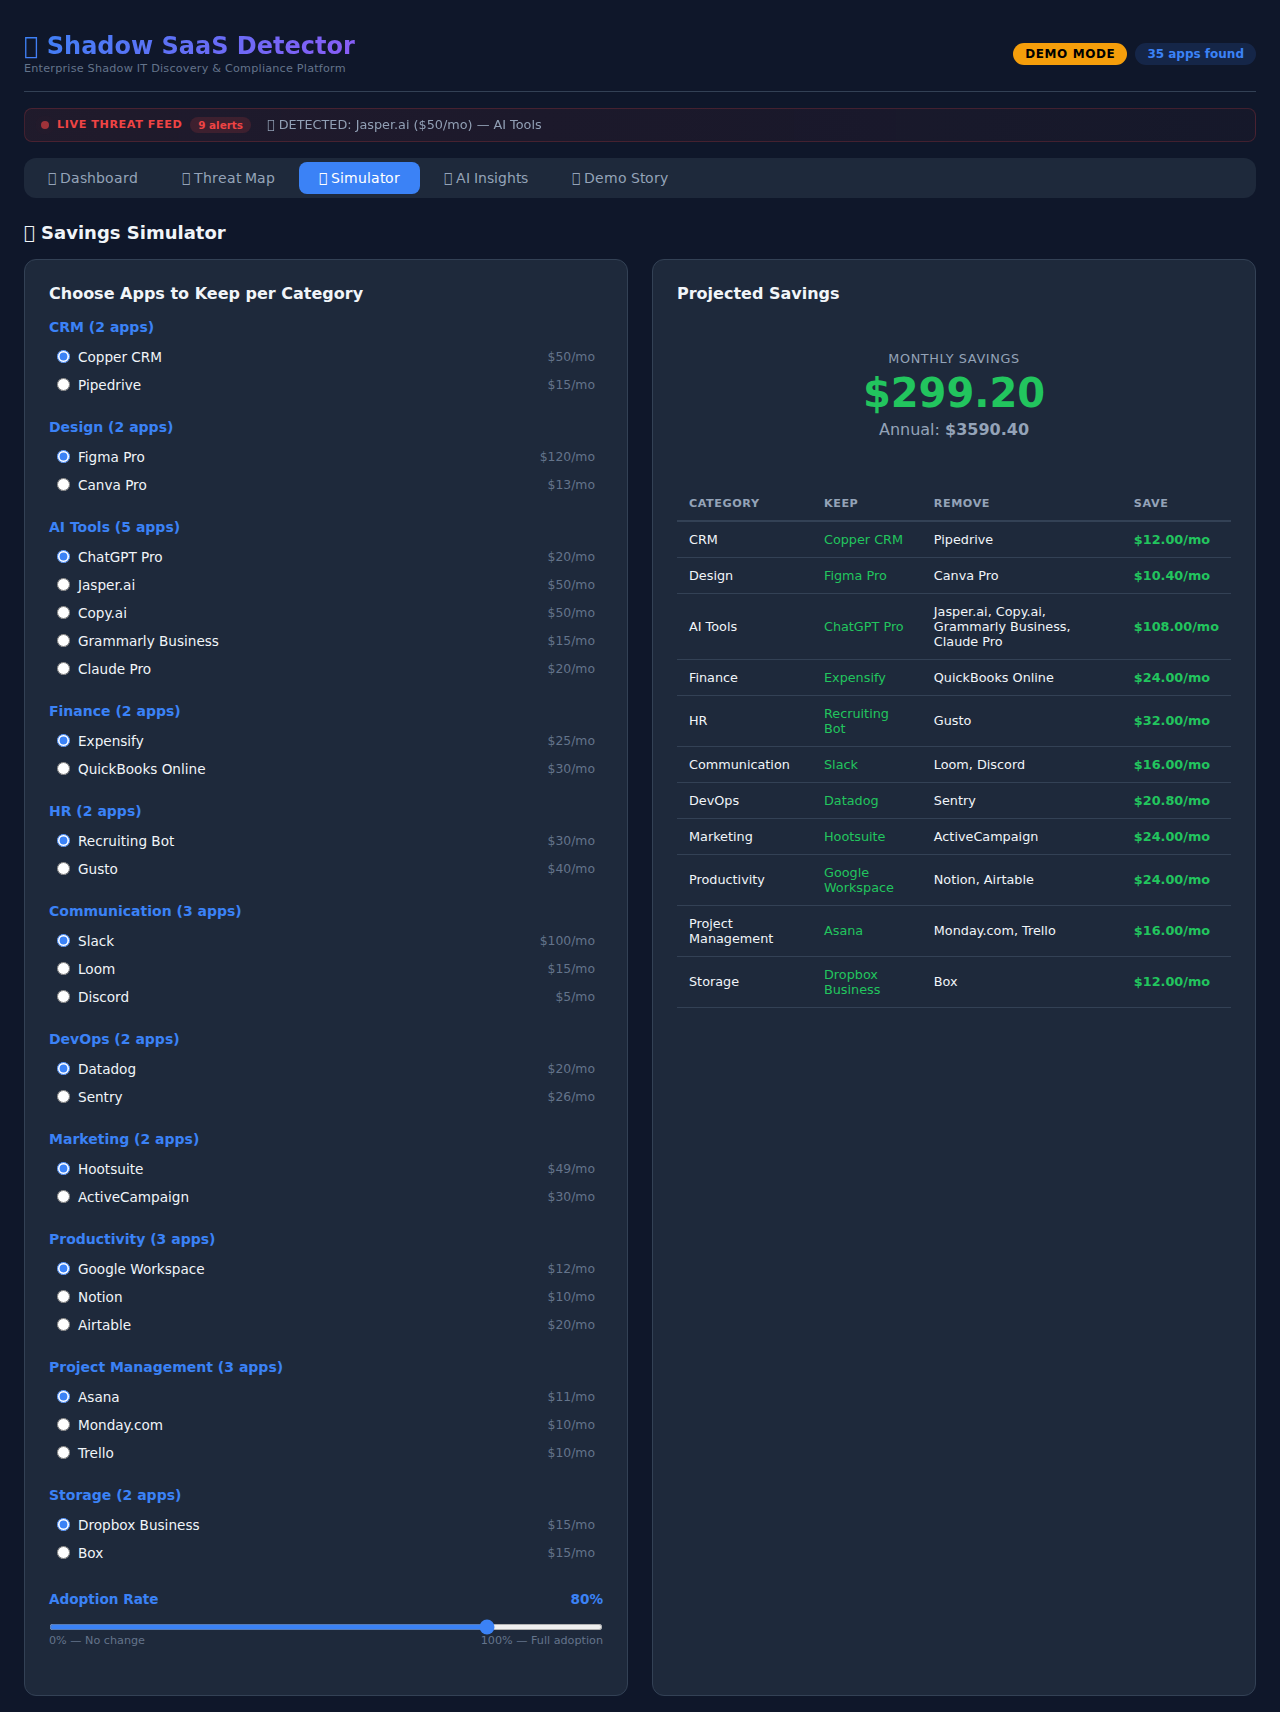Viewport: 1280px width, 1712px height.
Task: Choose Canva Pro in Design
Action: (63, 485)
